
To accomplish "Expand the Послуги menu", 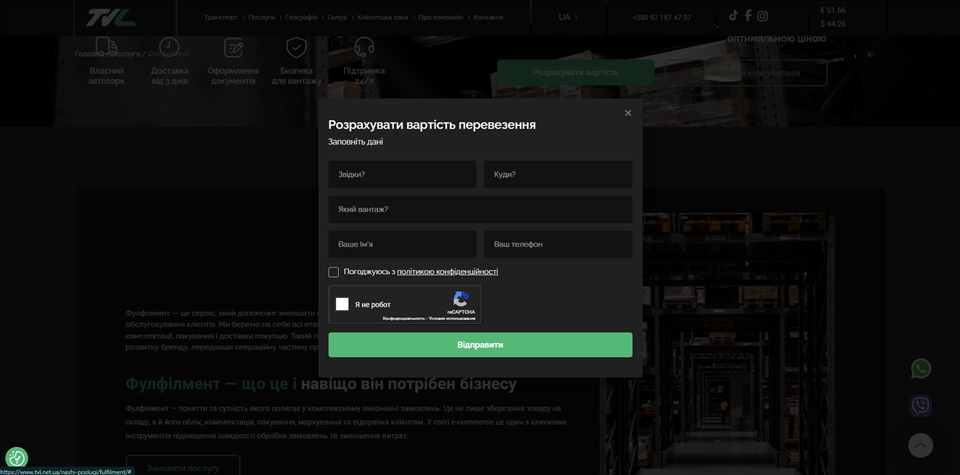I will pos(262,17).
